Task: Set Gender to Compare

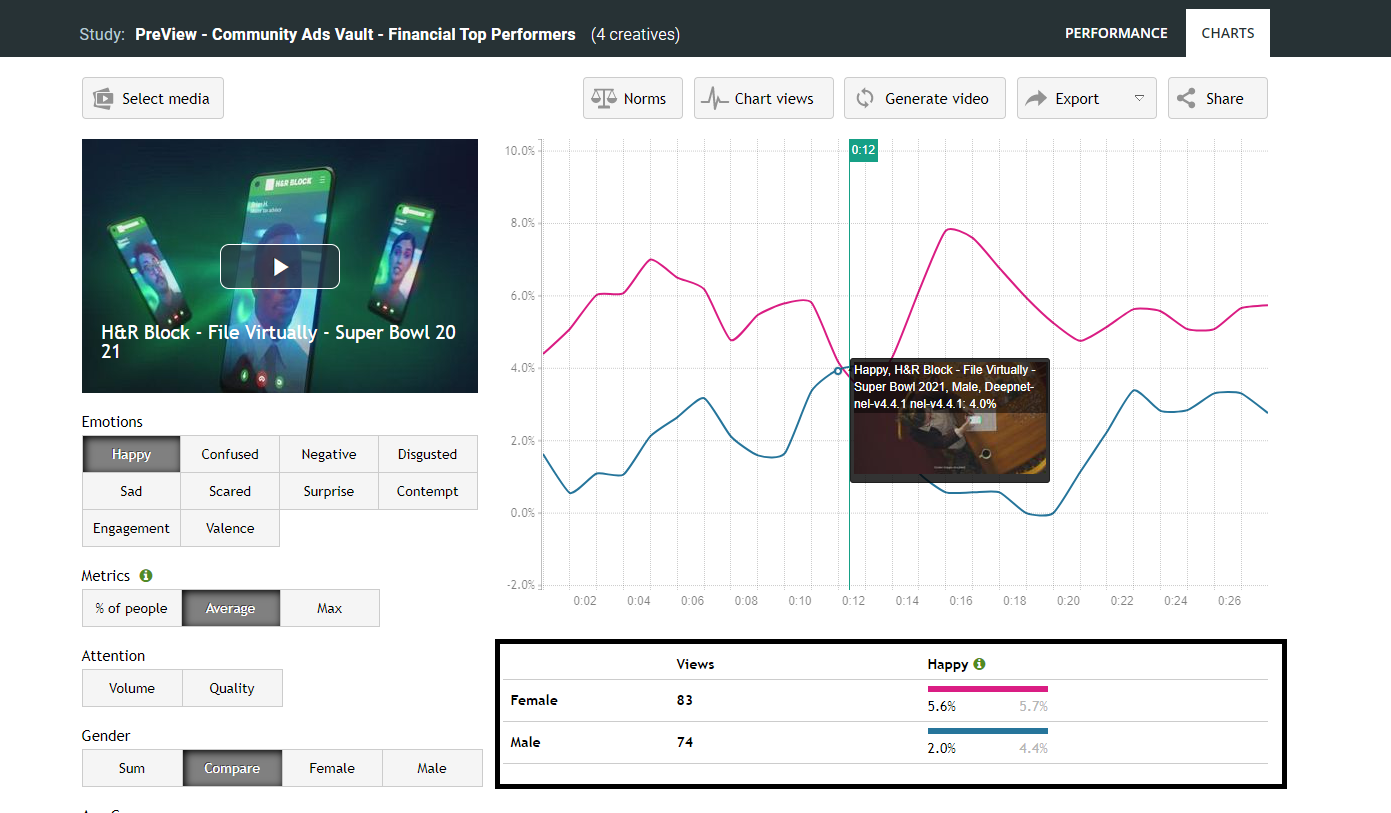Action: point(232,768)
